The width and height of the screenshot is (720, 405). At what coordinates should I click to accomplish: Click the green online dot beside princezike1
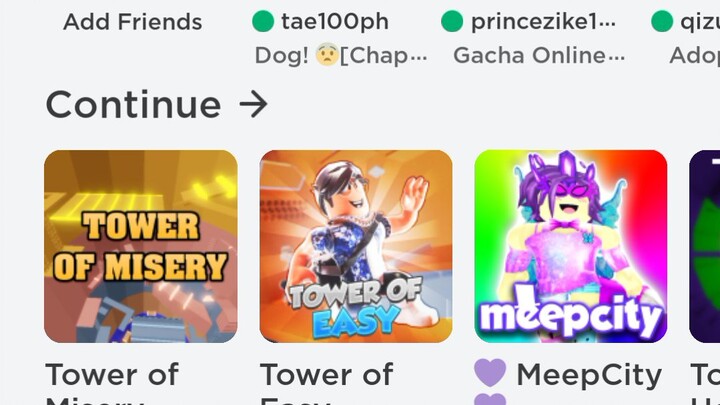click(452, 21)
